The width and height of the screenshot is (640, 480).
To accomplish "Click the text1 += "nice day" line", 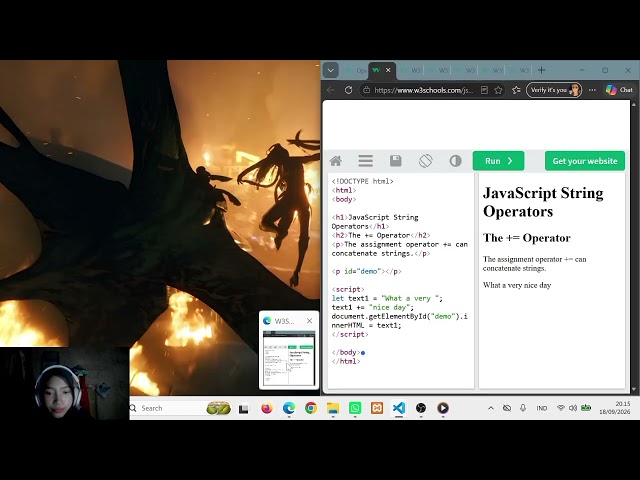I will tap(373, 307).
